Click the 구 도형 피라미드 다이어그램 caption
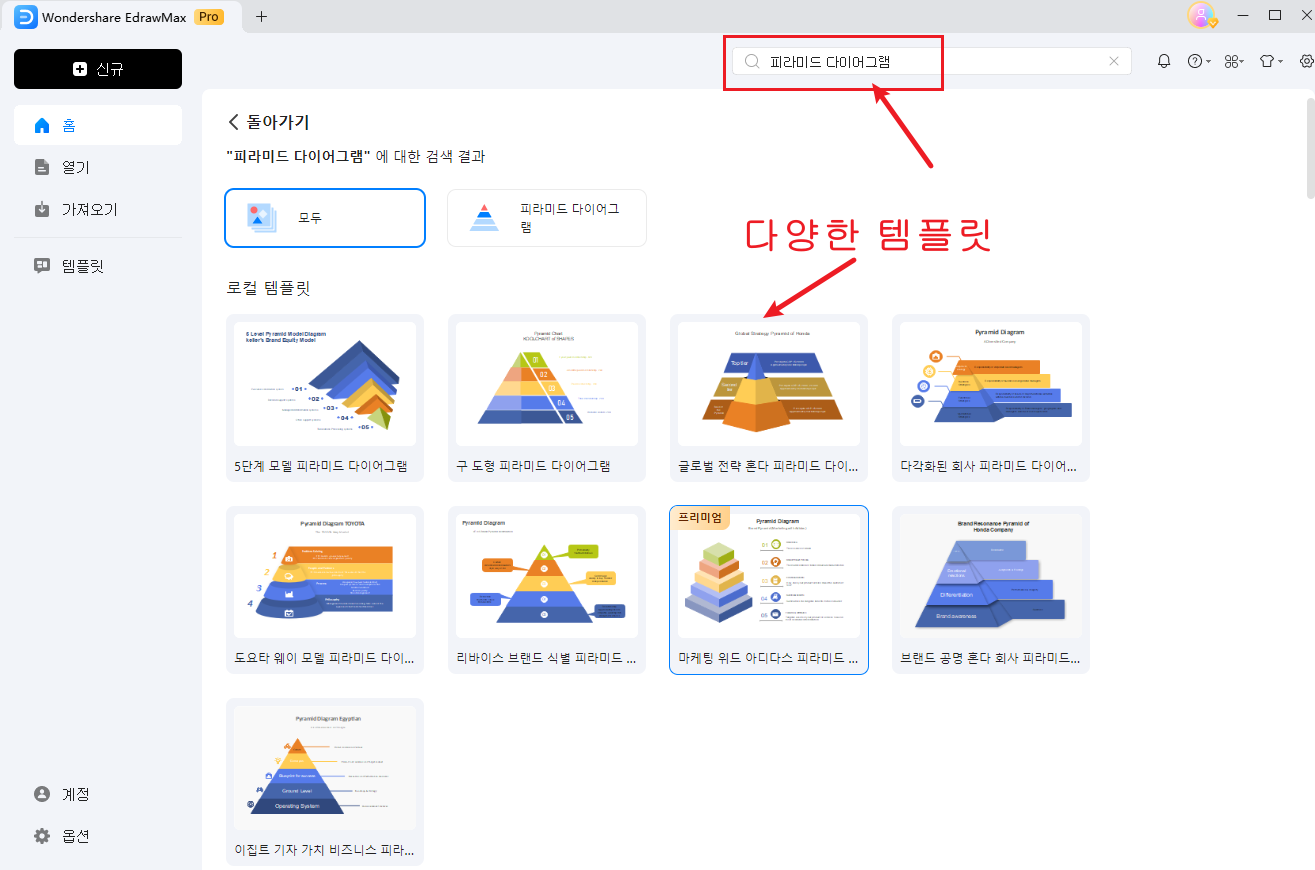Screen dimensions: 1315x870 click(533, 466)
